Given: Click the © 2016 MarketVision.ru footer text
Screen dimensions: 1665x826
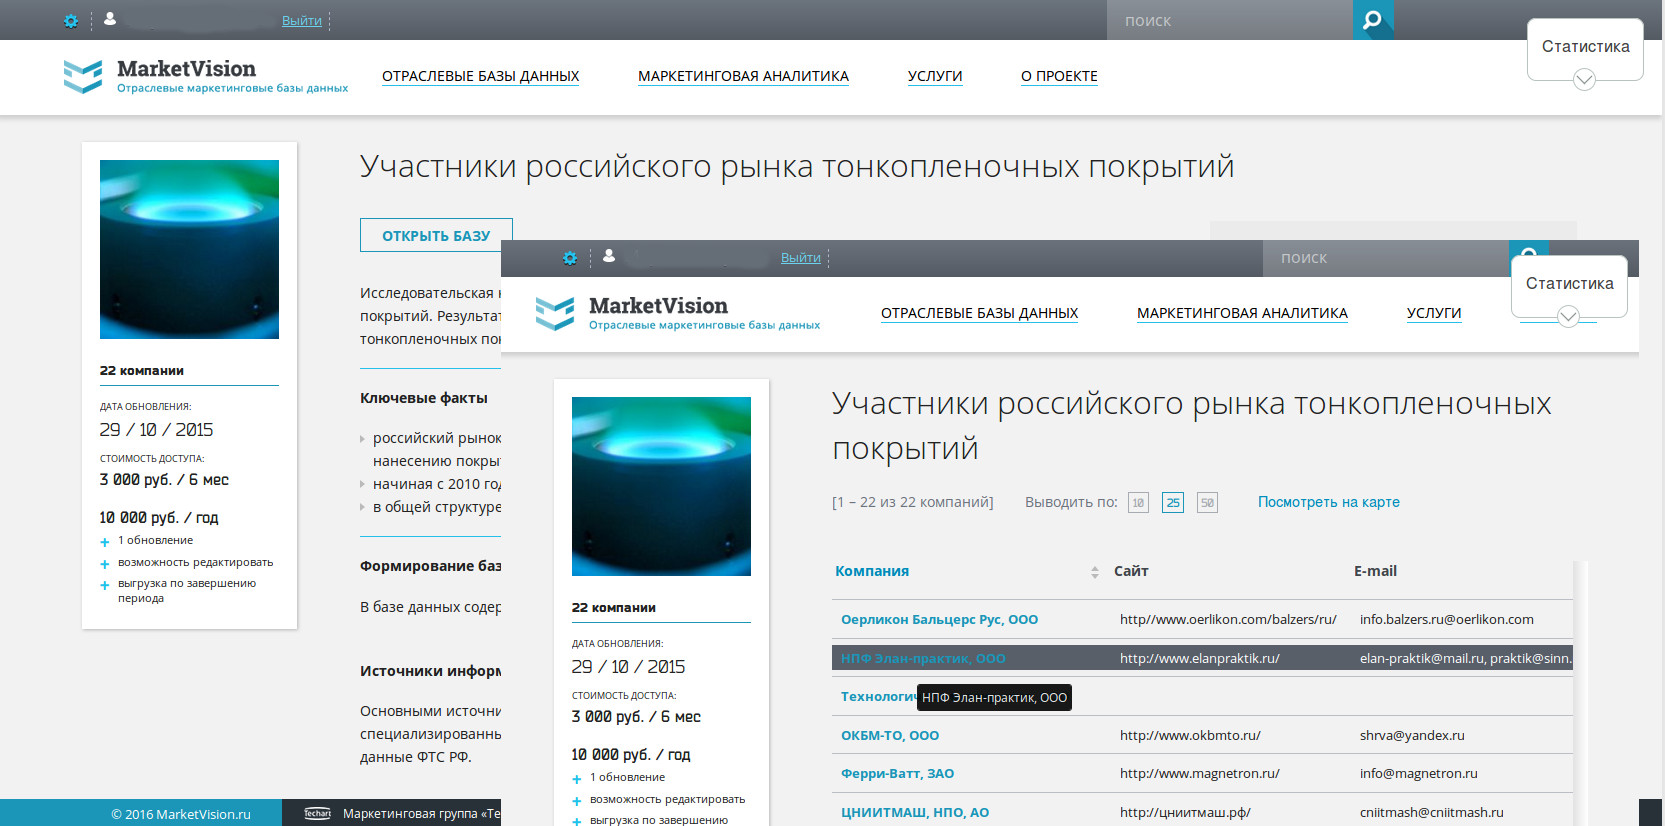Looking at the screenshot, I should 181,814.
